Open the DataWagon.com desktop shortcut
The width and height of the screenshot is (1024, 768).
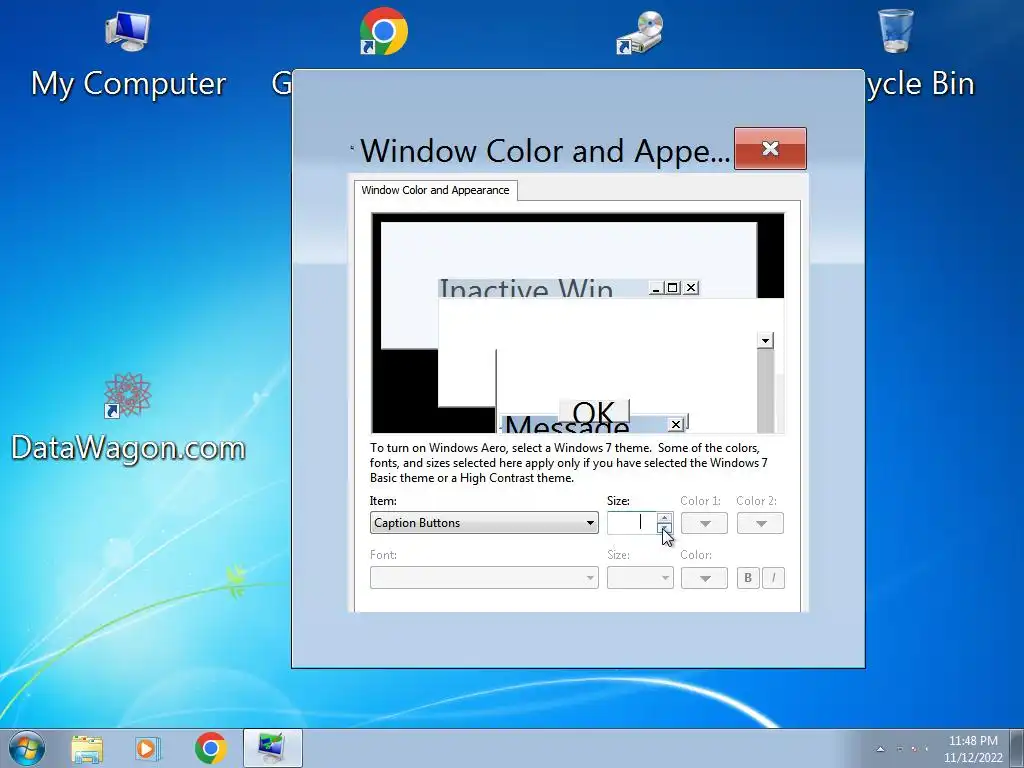(128, 418)
